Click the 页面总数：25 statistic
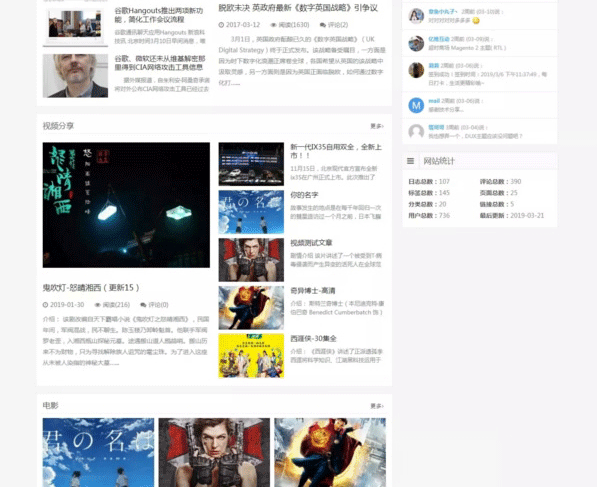This screenshot has height=487, width=597. [499, 193]
